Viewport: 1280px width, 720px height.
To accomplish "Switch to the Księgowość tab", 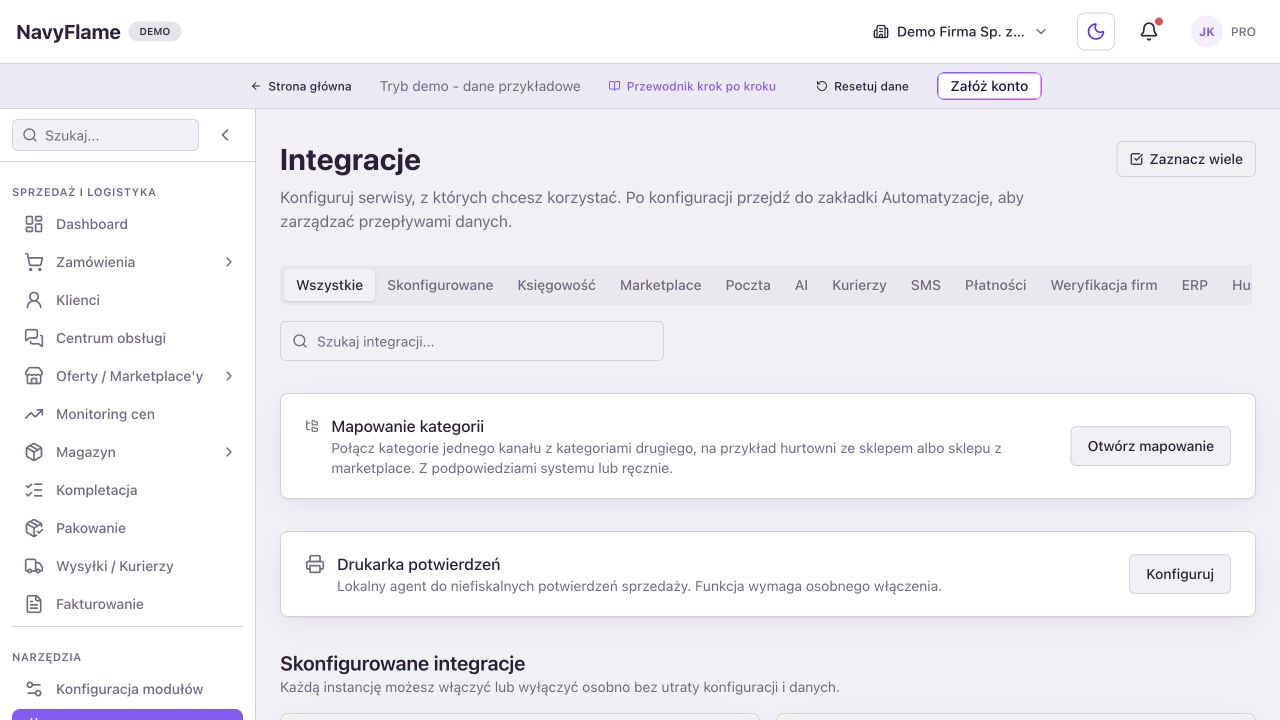I will pyautogui.click(x=557, y=285).
